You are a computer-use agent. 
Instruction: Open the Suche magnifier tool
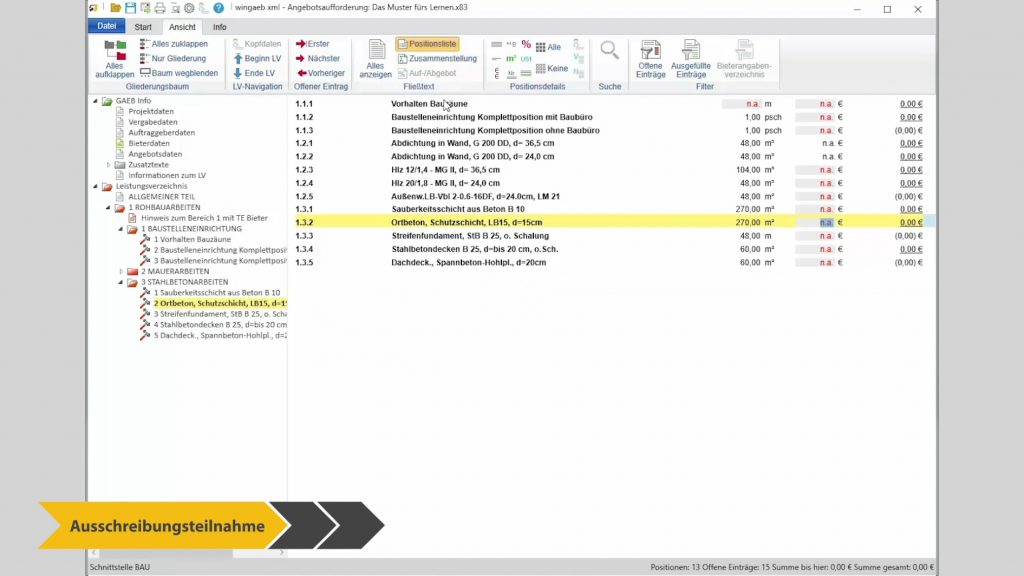click(x=609, y=50)
